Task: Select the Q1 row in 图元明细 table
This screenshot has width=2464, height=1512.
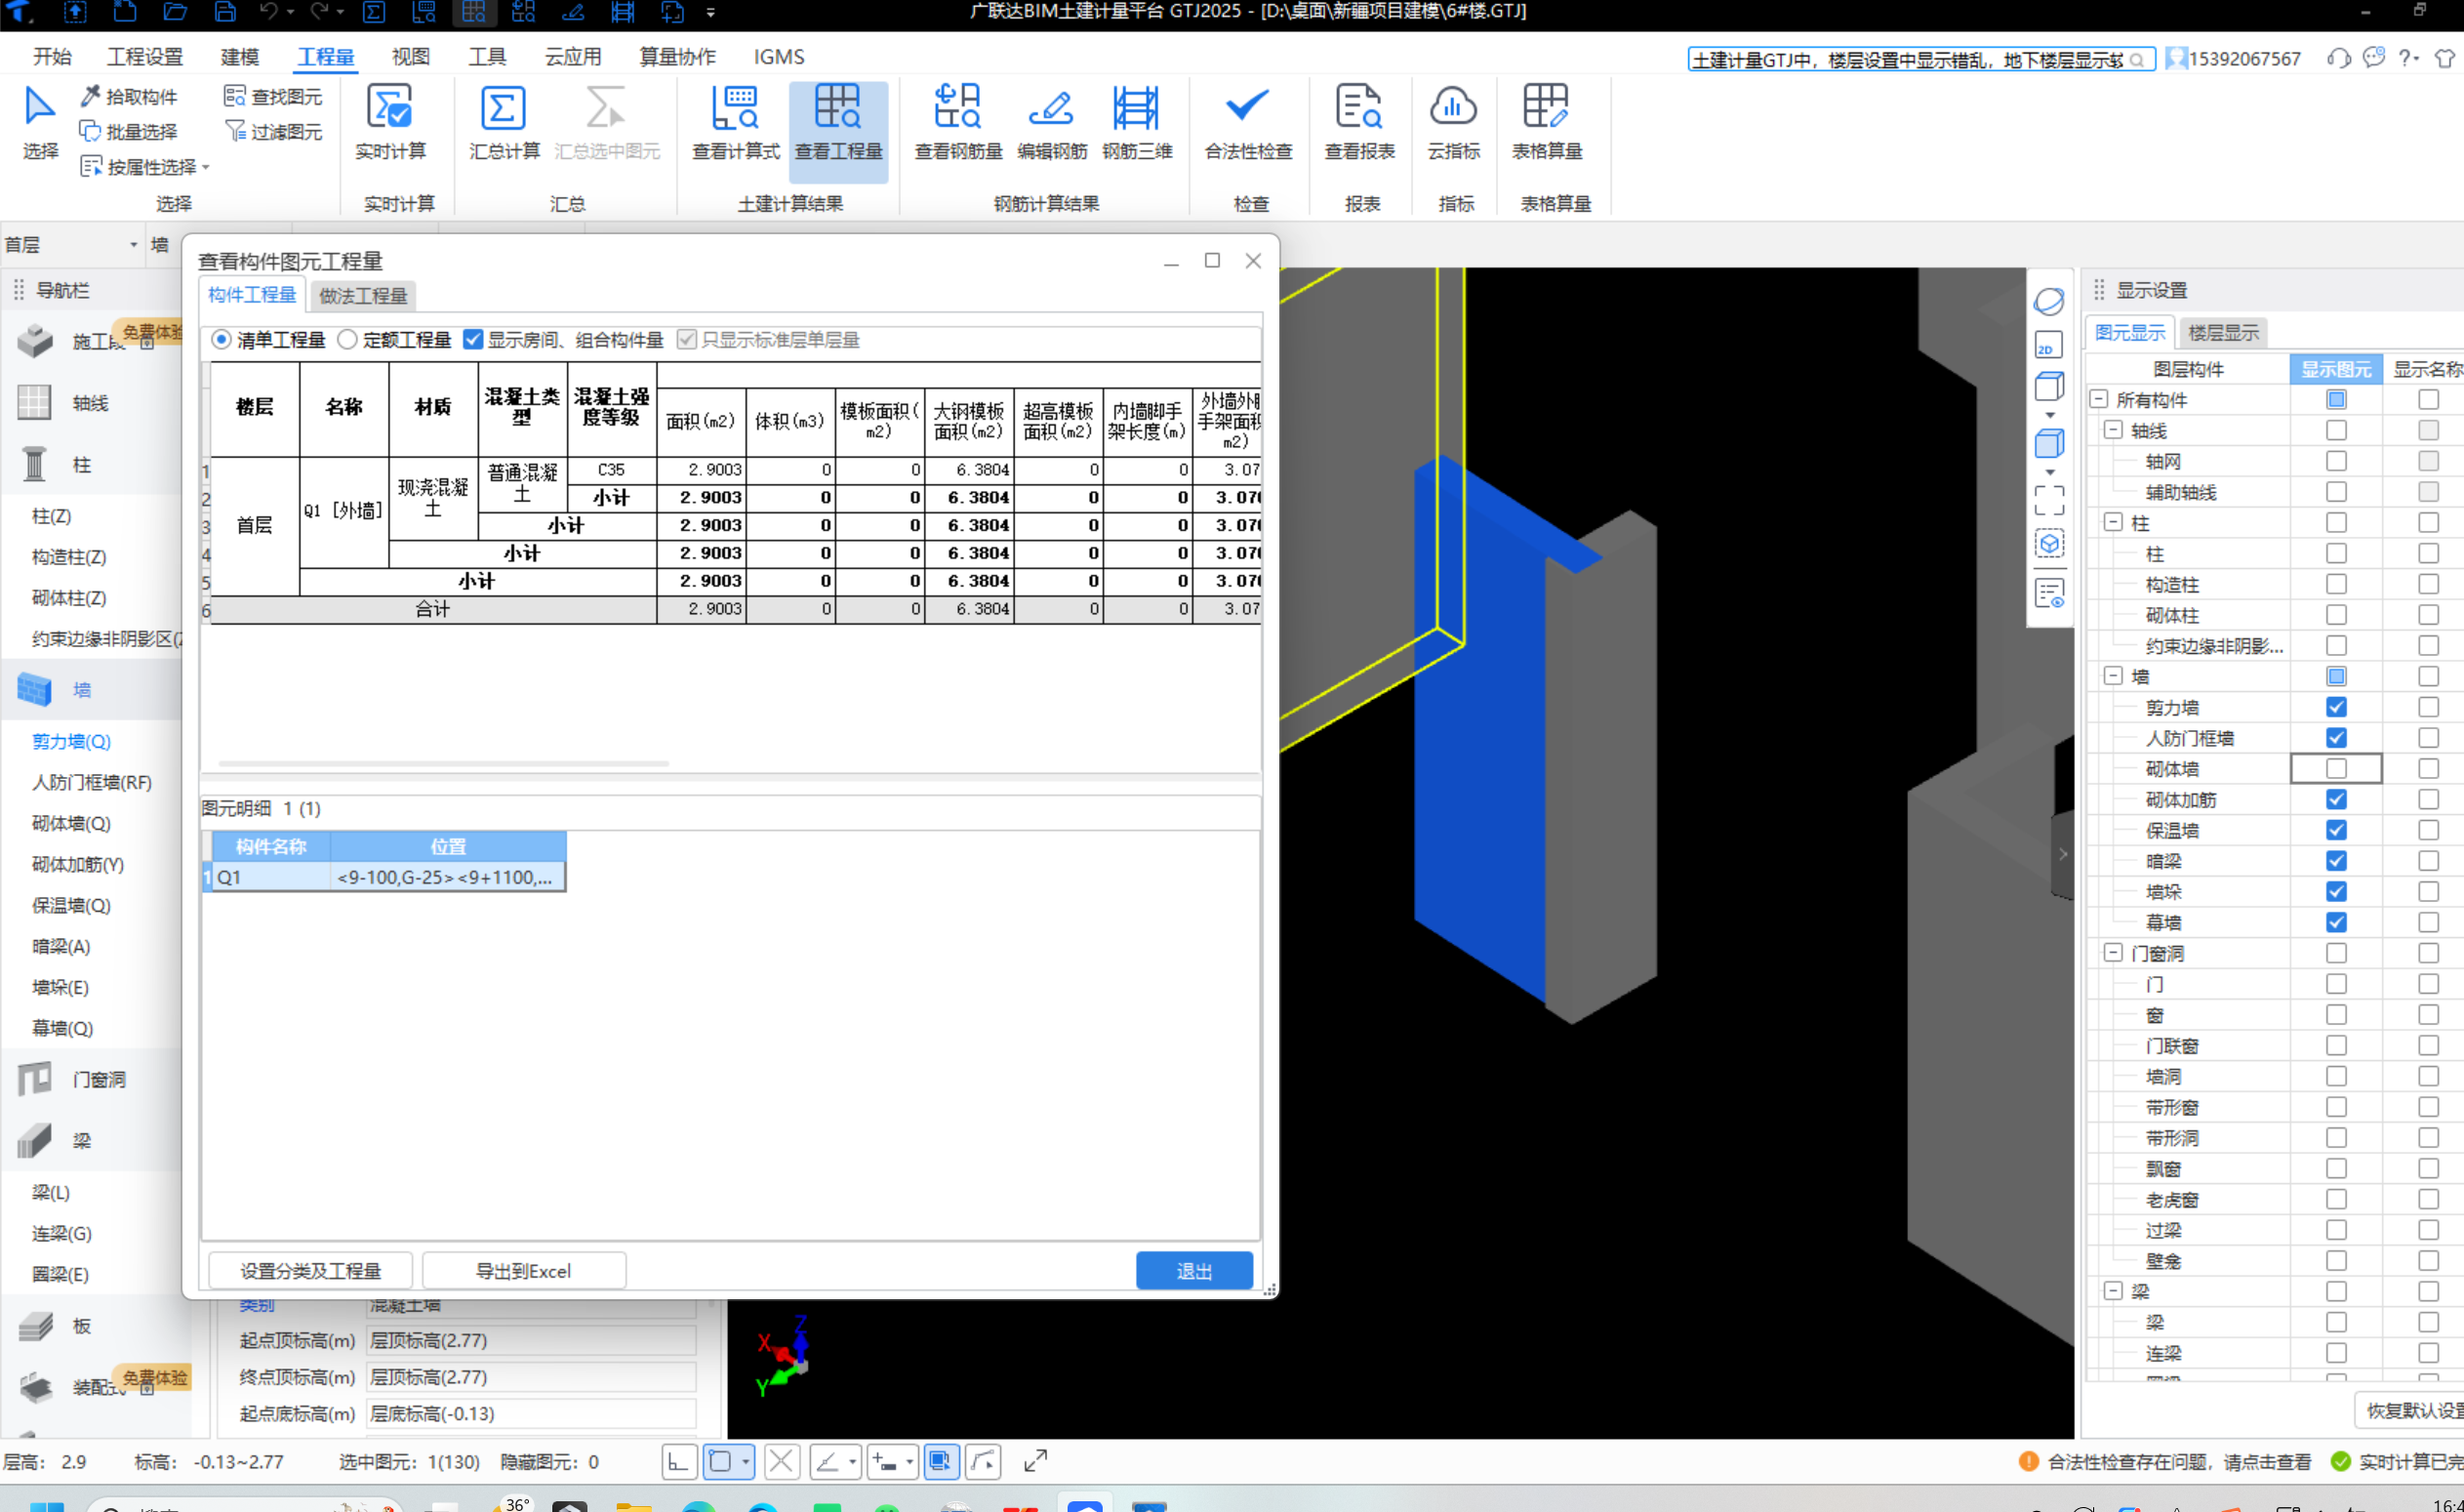Action: tap(383, 877)
